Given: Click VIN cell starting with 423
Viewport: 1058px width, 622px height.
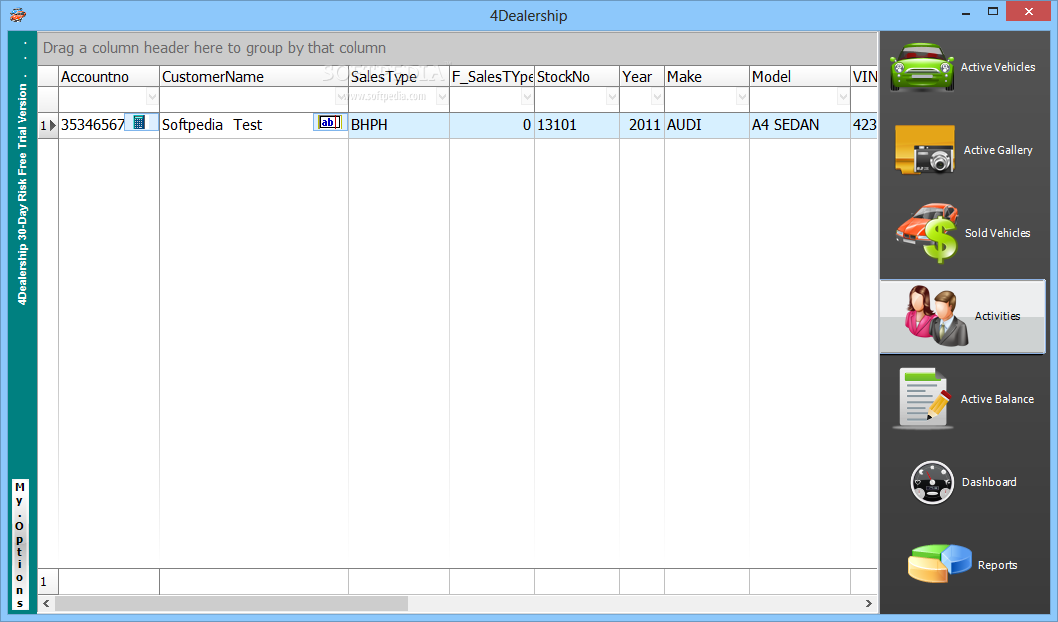Looking at the screenshot, I should pos(864,125).
